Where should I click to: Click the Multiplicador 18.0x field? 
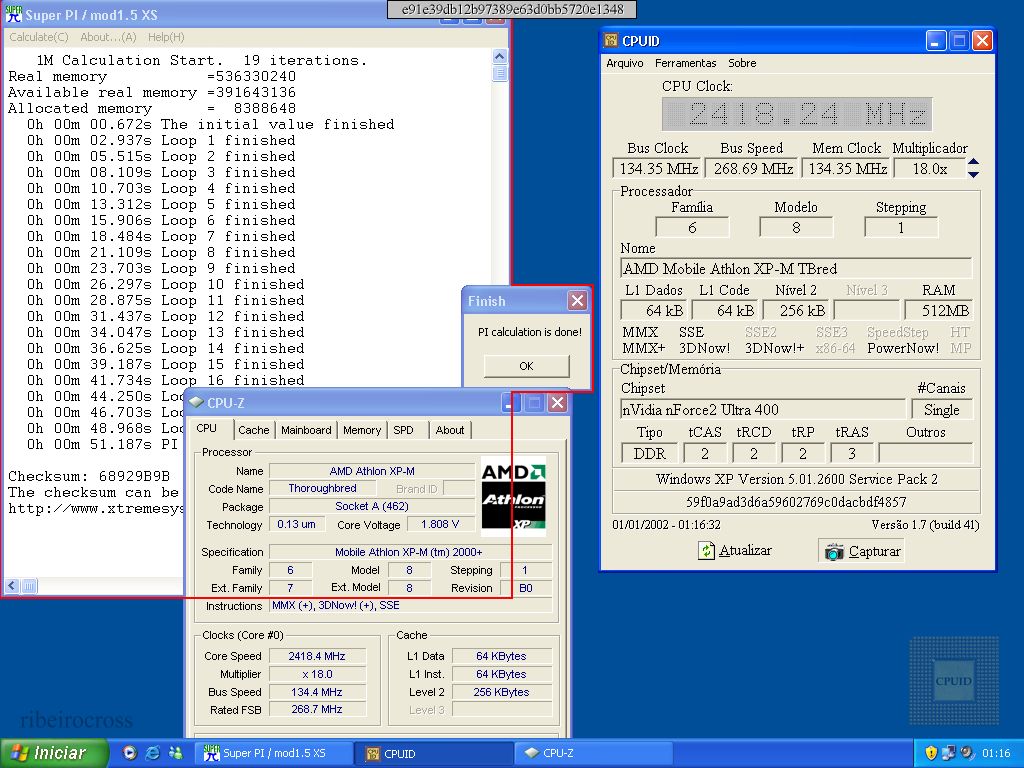(x=930, y=168)
